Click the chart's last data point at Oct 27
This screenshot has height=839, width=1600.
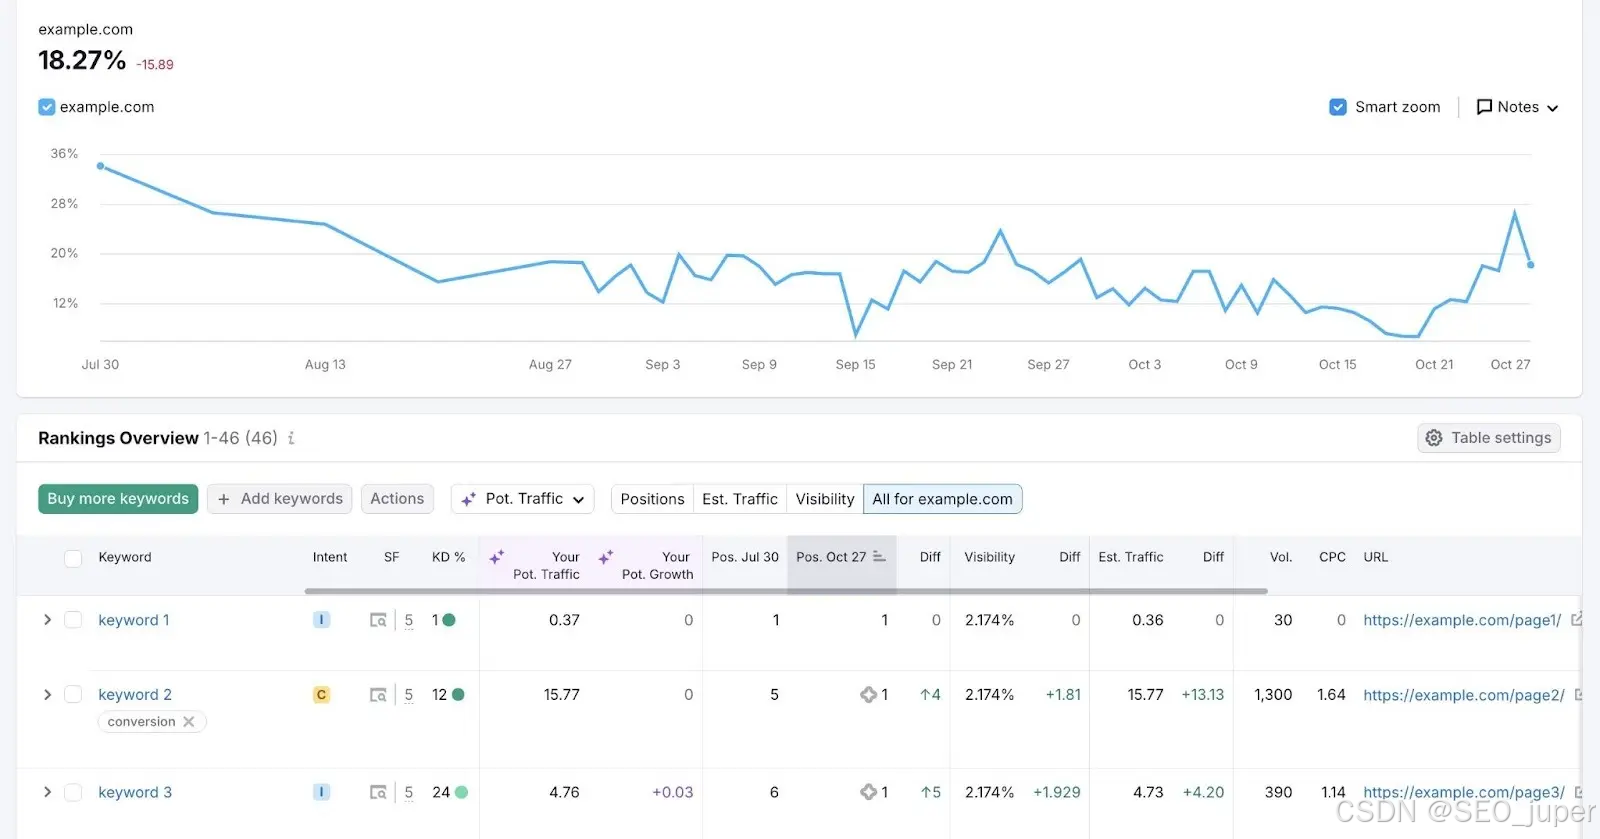[x=1530, y=265]
